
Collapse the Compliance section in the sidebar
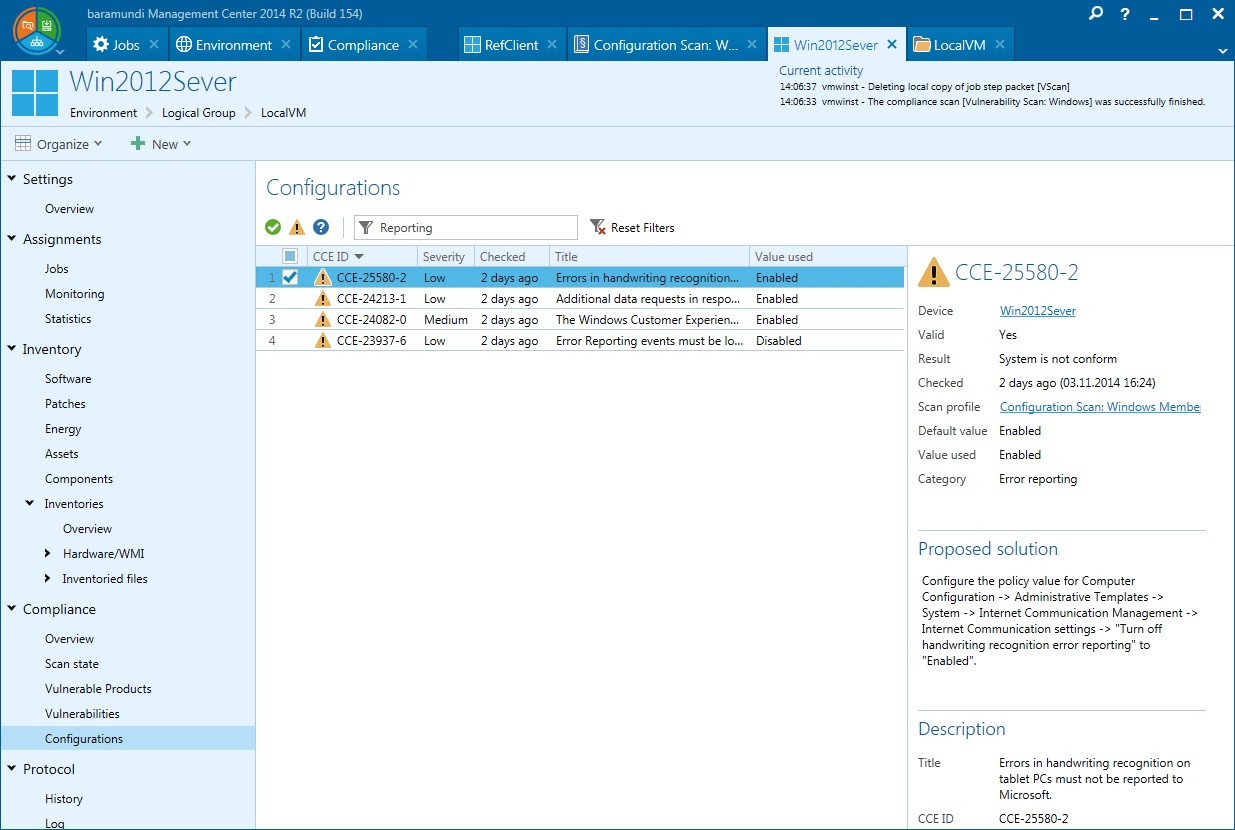pos(12,609)
